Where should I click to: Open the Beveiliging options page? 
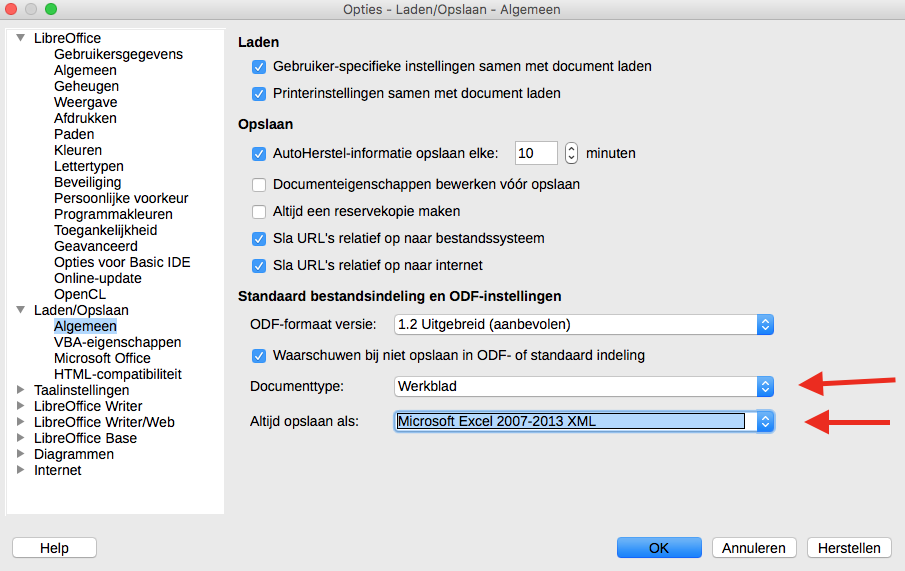pyautogui.click(x=88, y=182)
